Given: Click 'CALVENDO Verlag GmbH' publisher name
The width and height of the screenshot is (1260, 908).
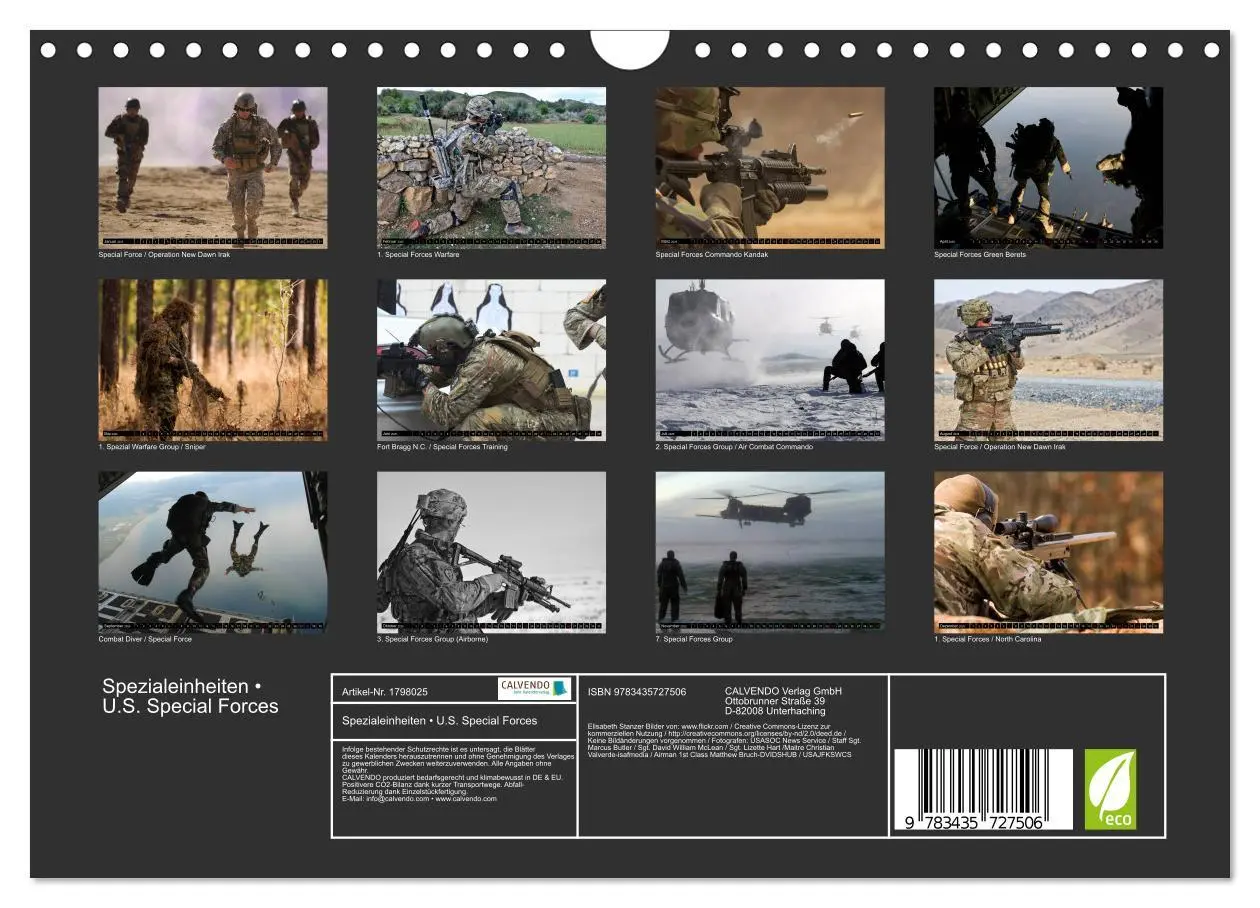Looking at the screenshot, I should [783, 691].
